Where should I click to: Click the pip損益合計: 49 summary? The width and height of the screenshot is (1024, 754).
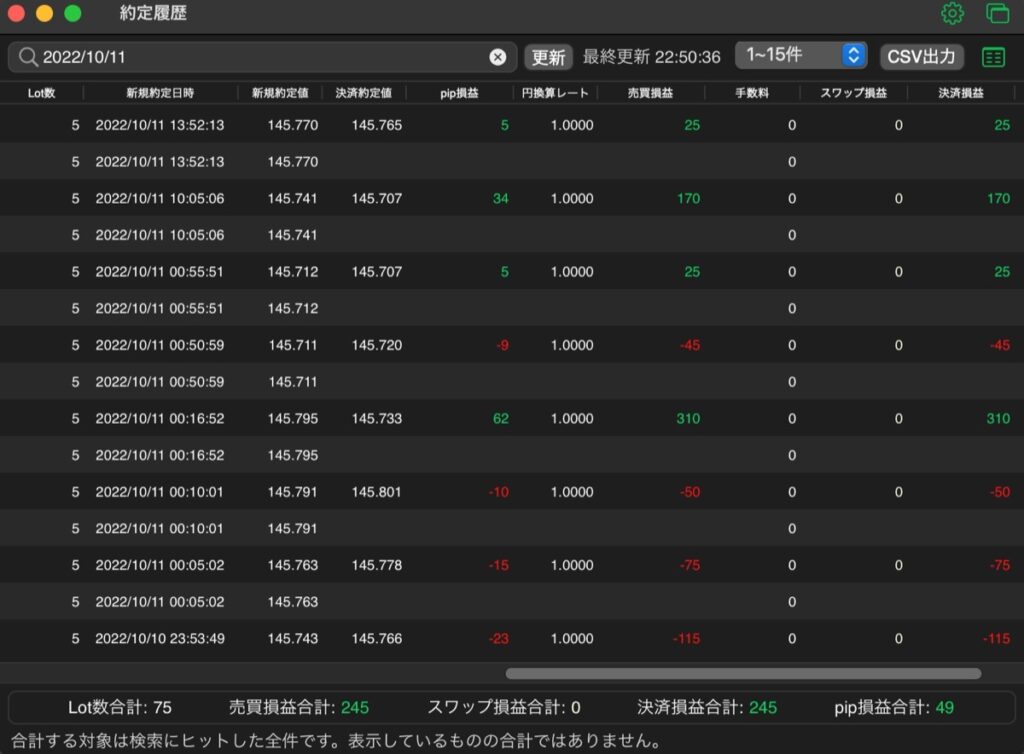[x=893, y=708]
